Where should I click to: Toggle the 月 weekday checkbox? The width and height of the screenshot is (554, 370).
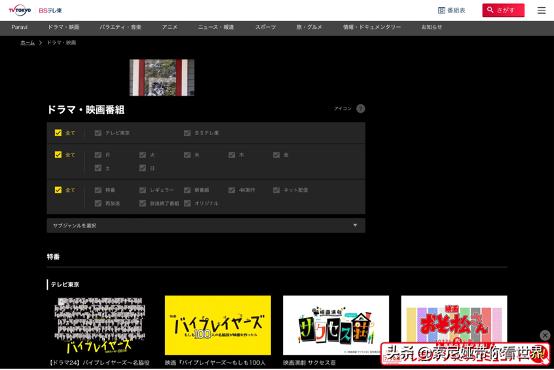coord(98,155)
